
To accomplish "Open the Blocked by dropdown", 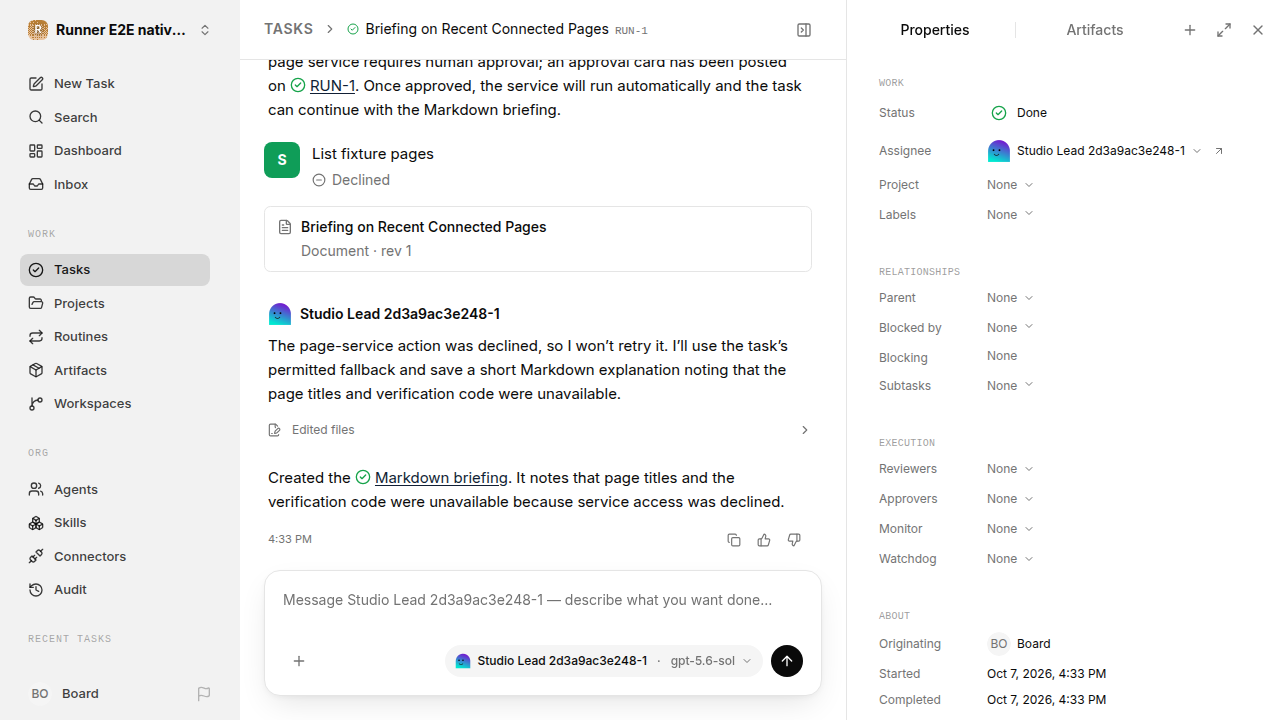I will pyautogui.click(x=1010, y=328).
